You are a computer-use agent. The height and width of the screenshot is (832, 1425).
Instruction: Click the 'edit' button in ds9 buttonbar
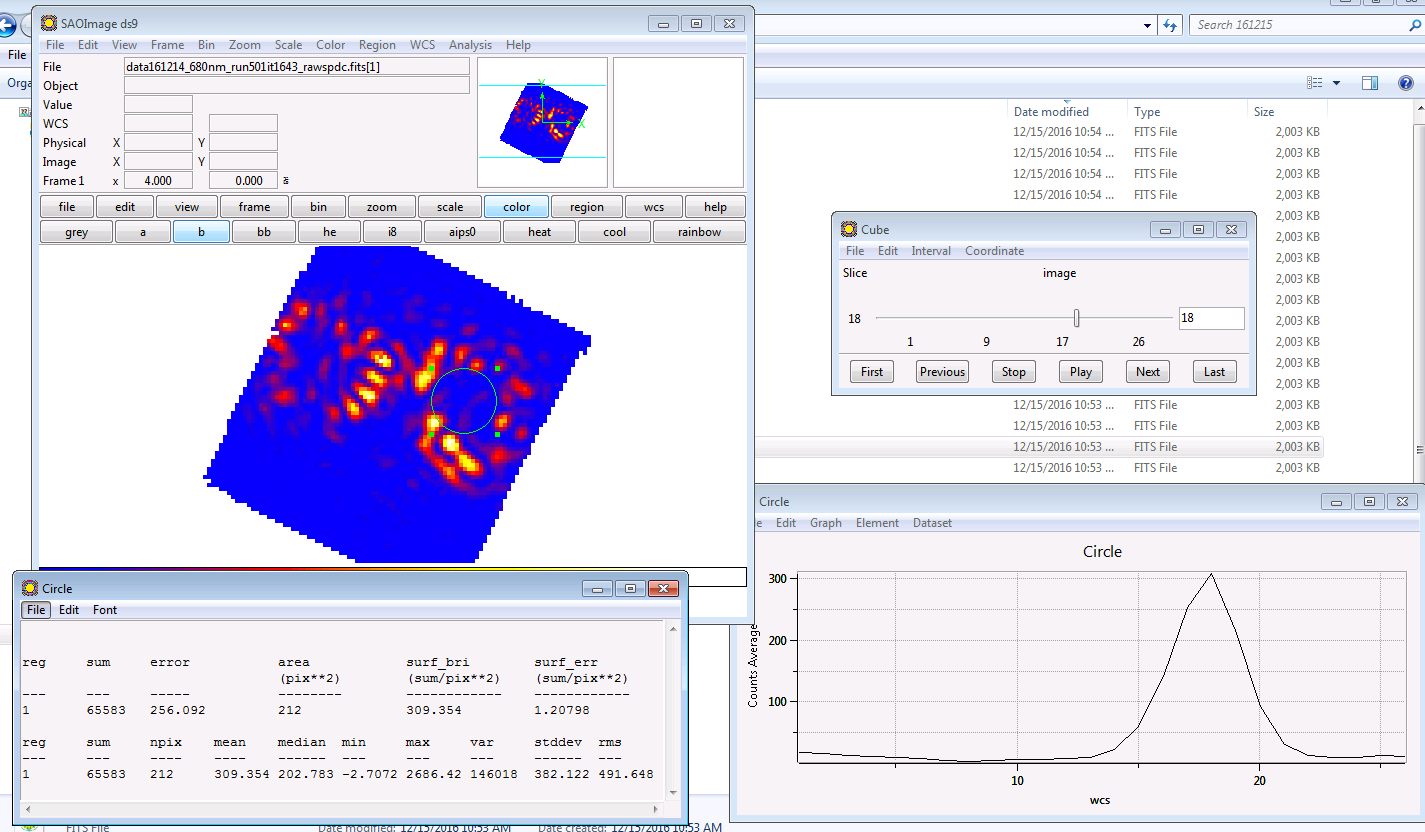[125, 207]
